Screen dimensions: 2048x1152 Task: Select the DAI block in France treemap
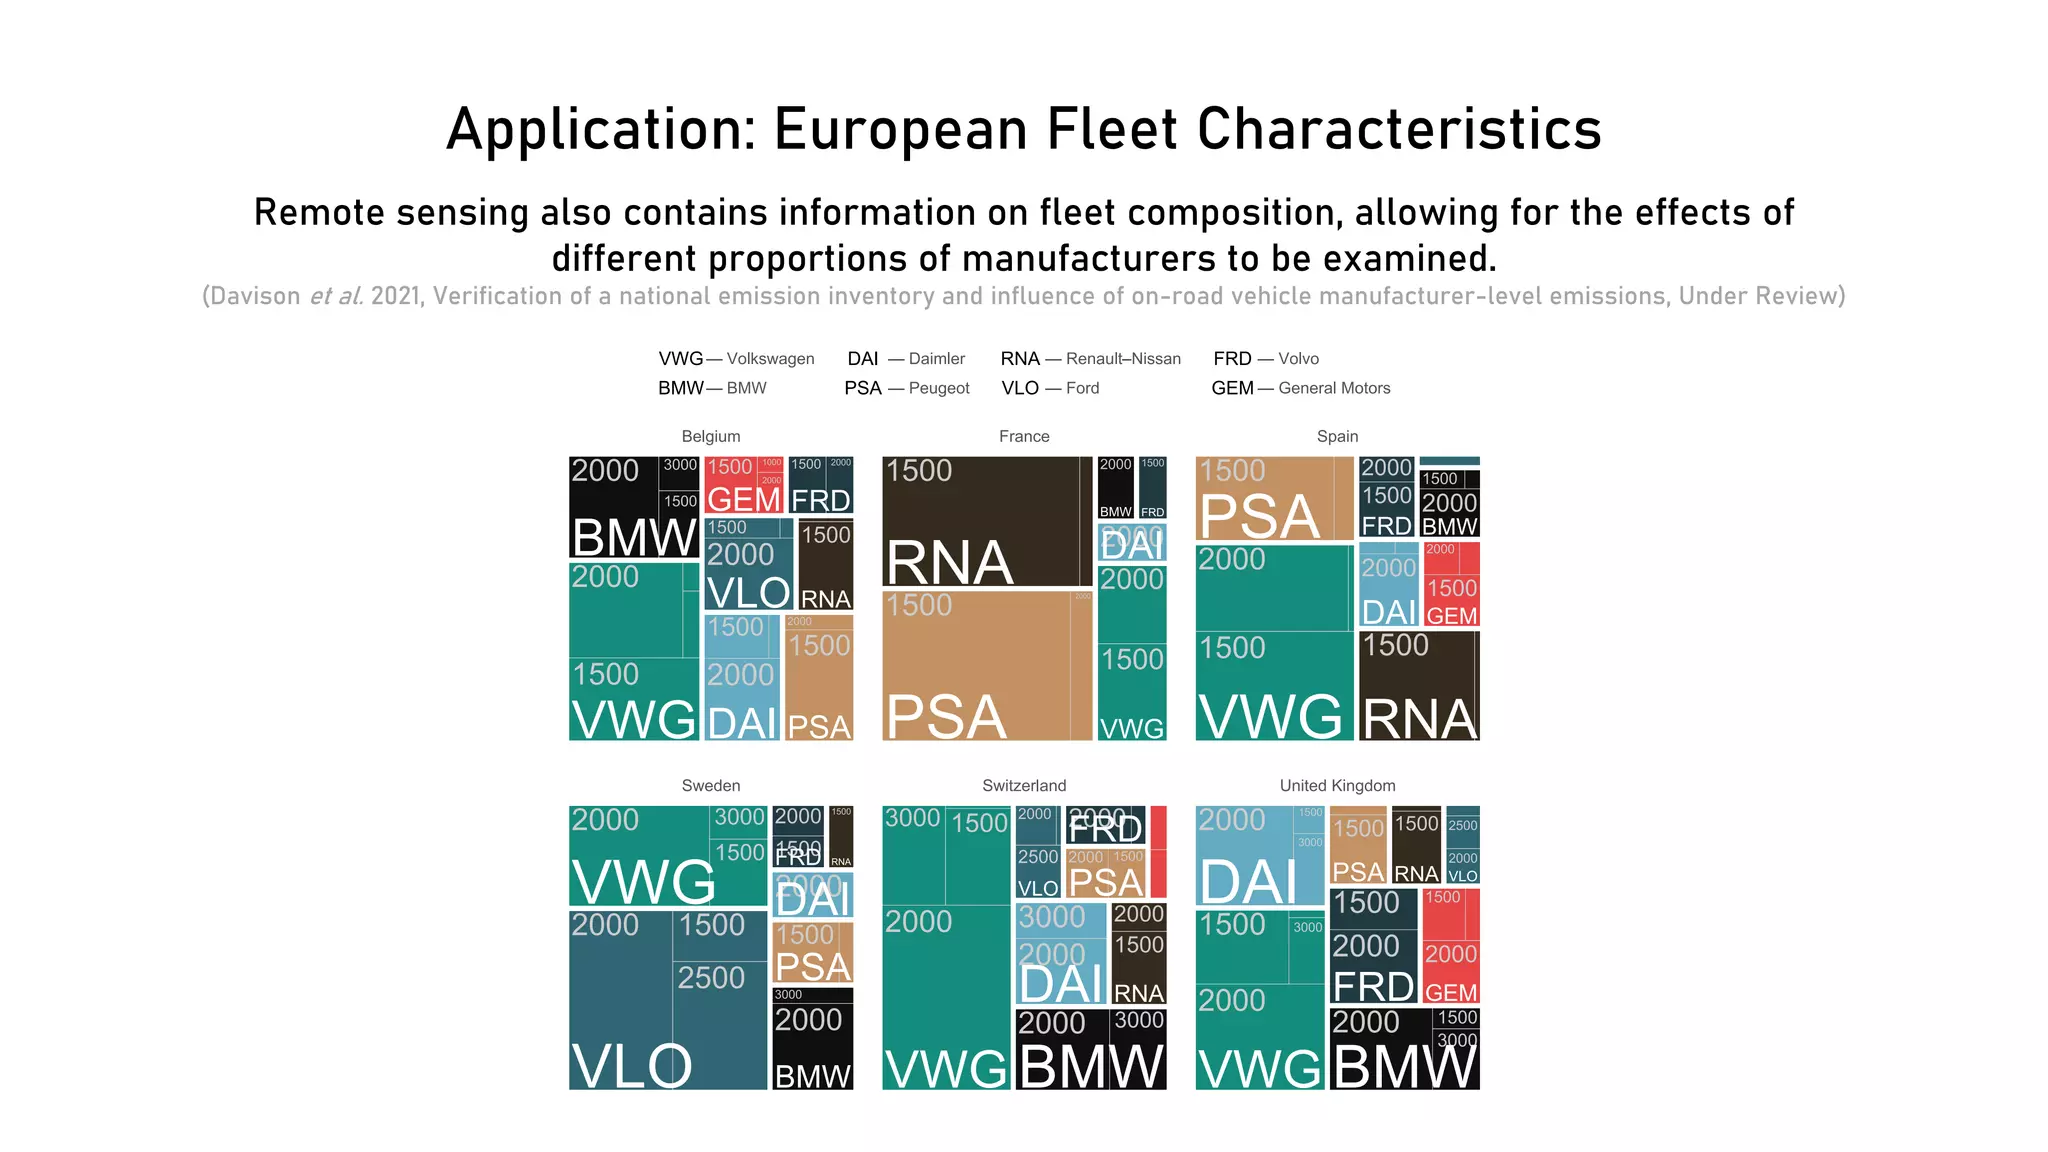click(x=1132, y=542)
